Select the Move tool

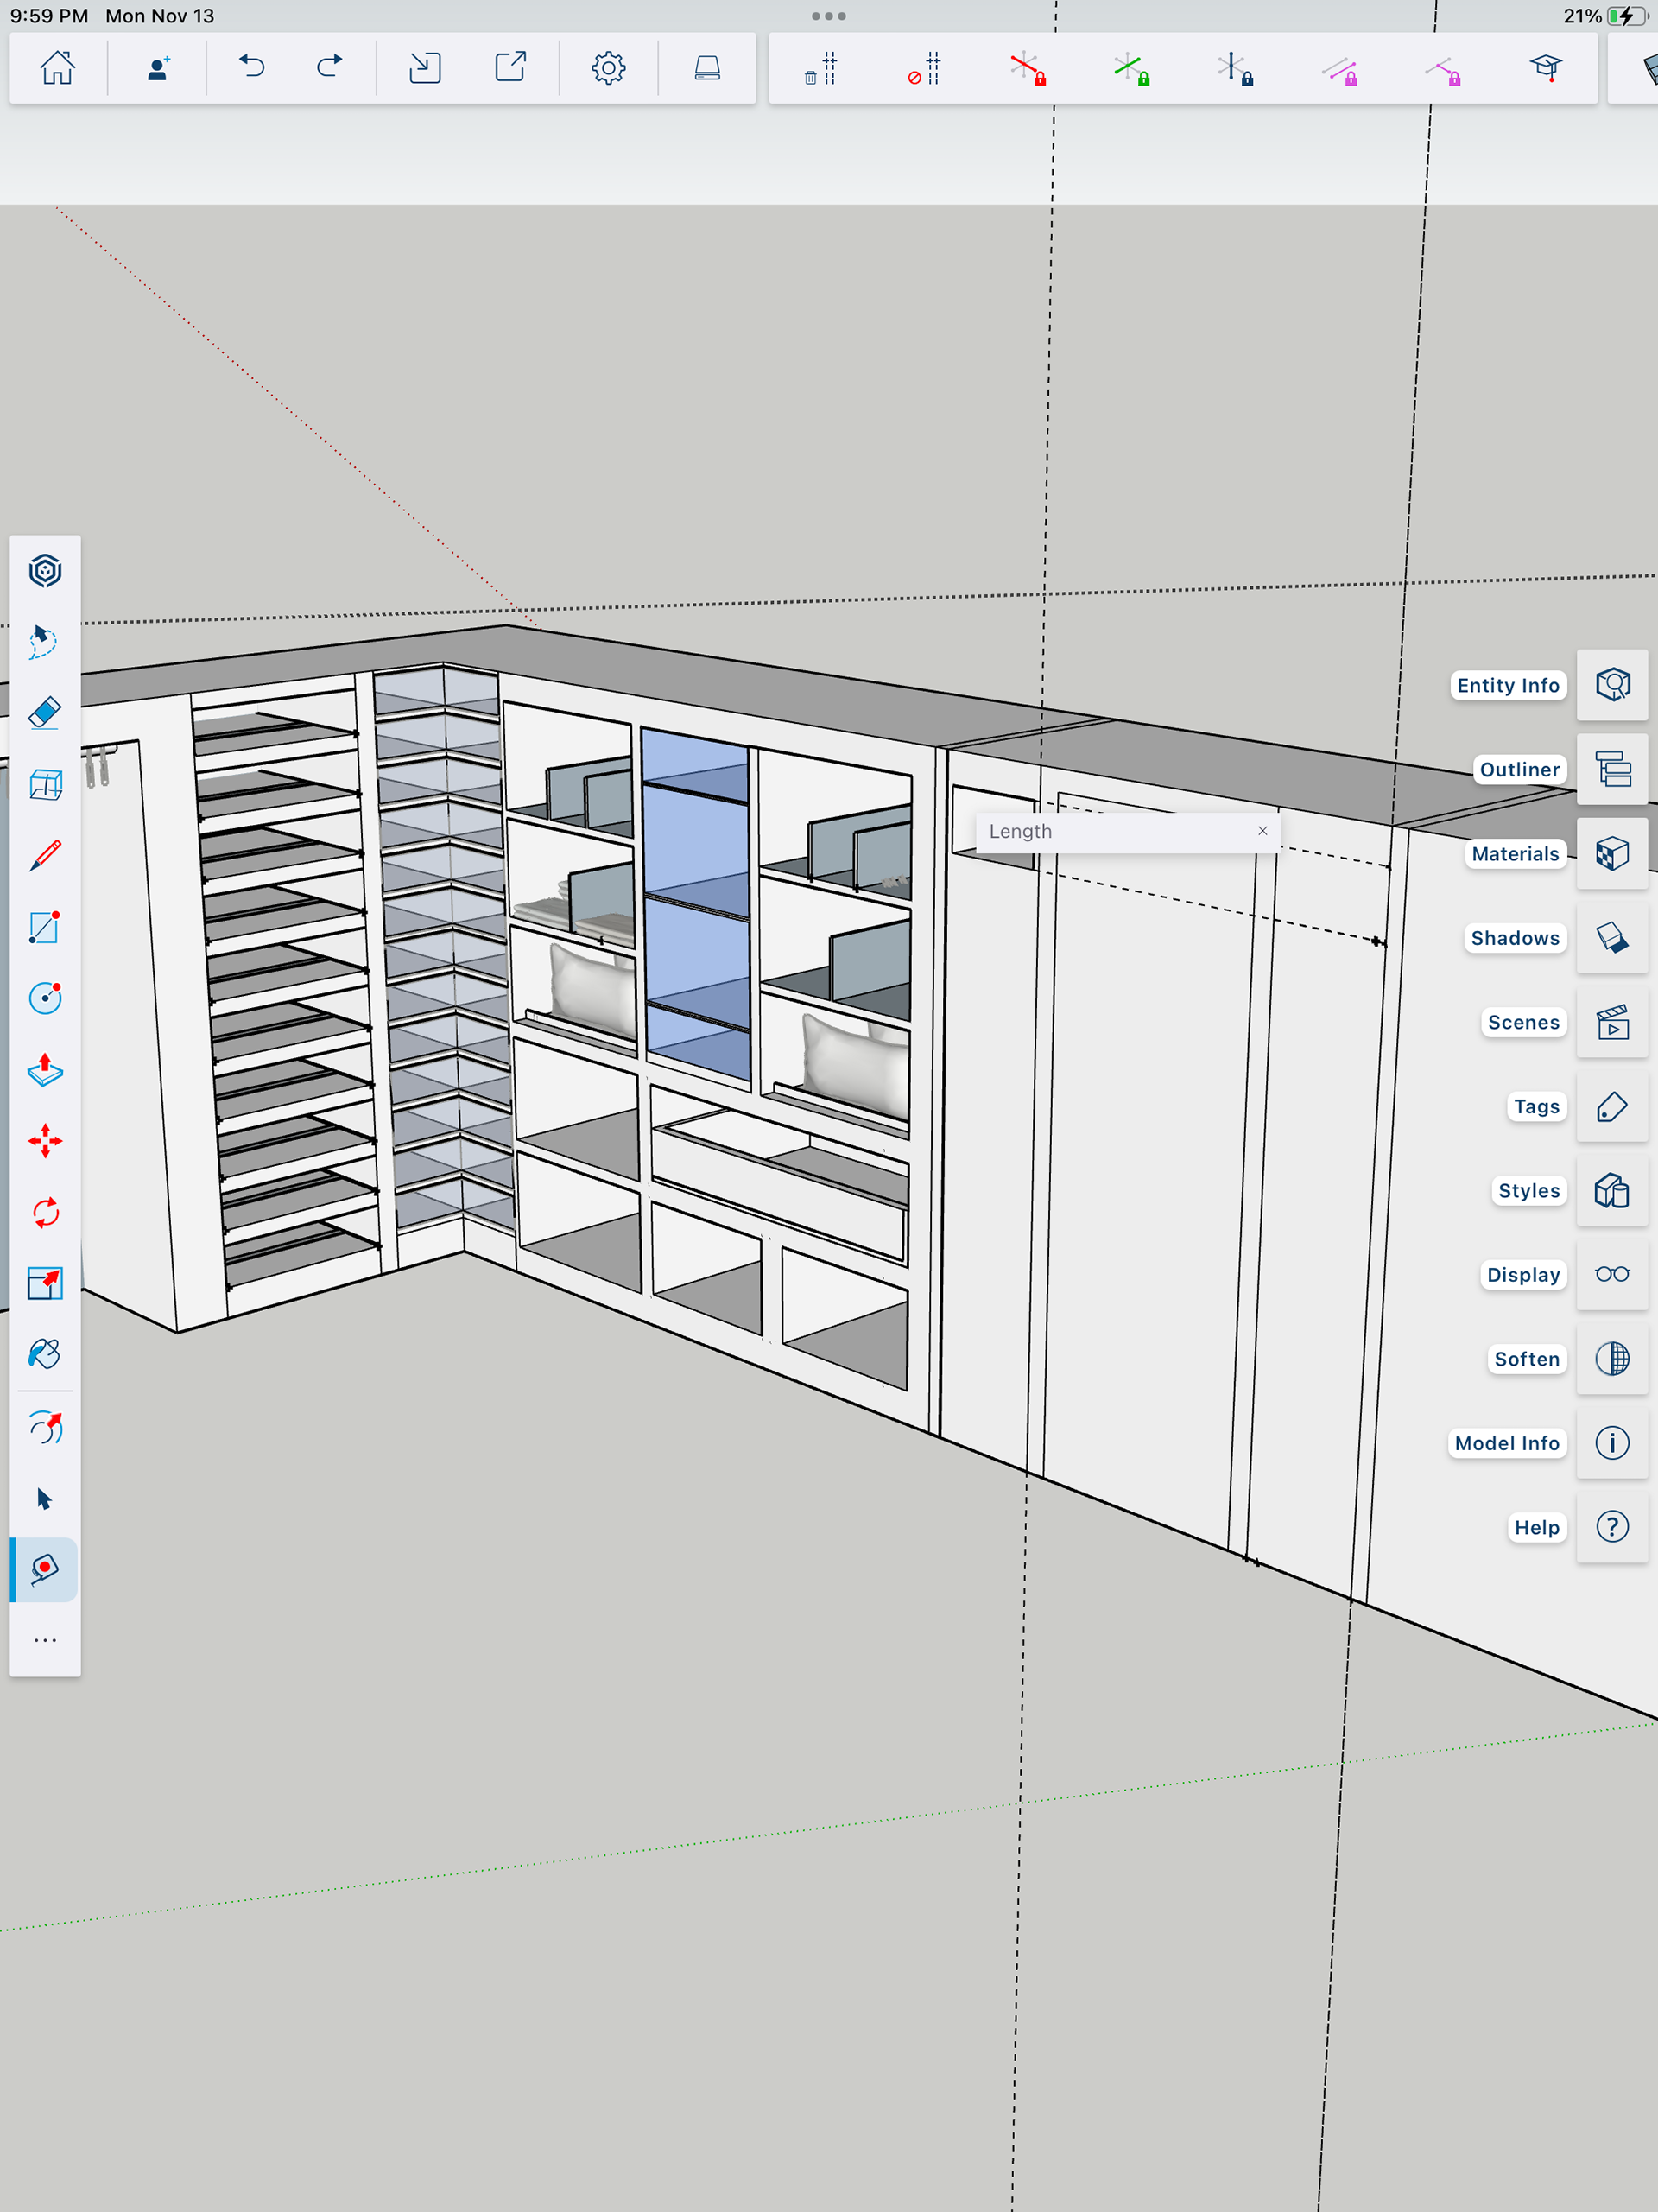(x=45, y=1141)
